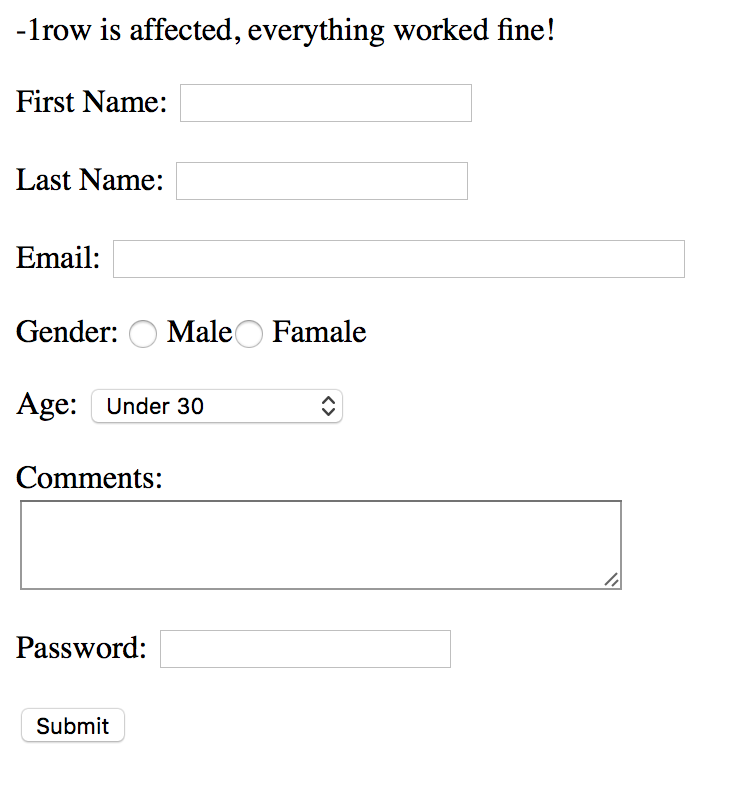Choose the Famale radio button
This screenshot has height=792, width=752.
point(249,334)
